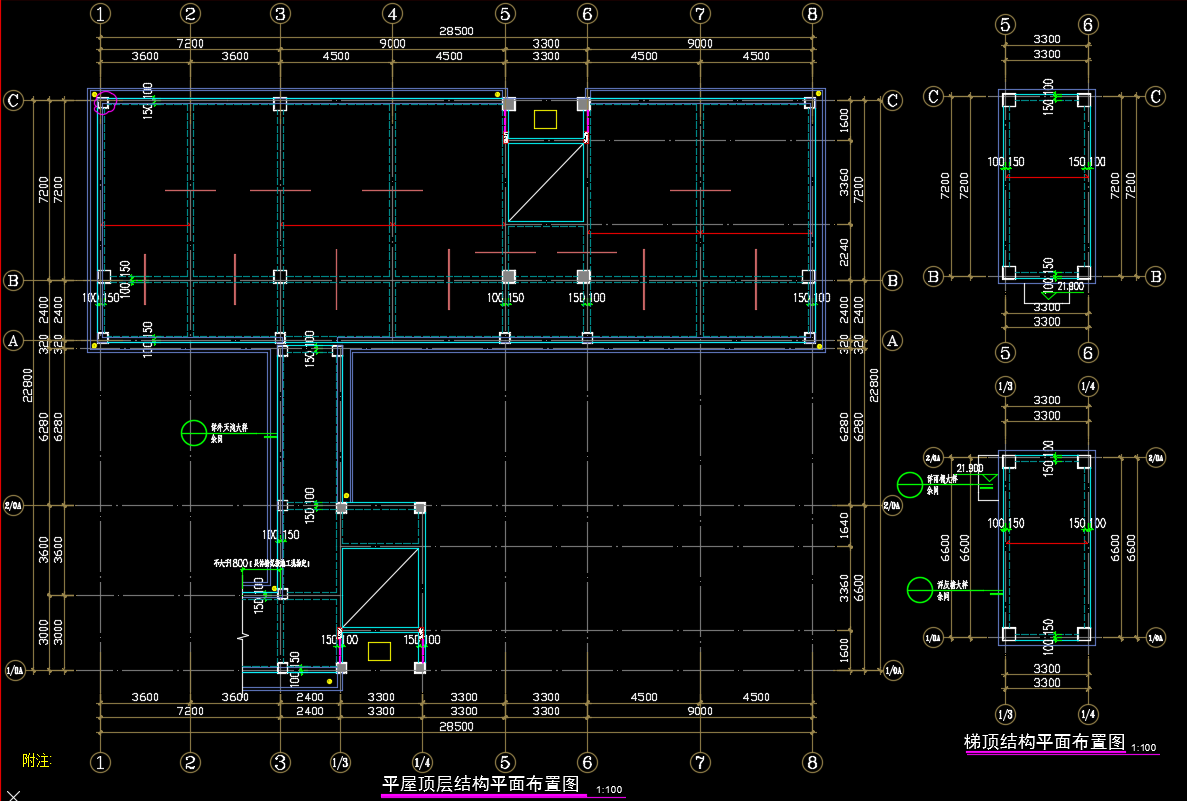Select yellow rectangle between bottom axes 1/3 and 1/4

(379, 651)
